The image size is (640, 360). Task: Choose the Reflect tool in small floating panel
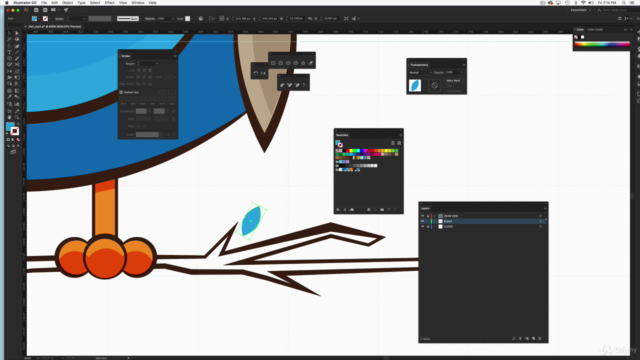coord(263,73)
